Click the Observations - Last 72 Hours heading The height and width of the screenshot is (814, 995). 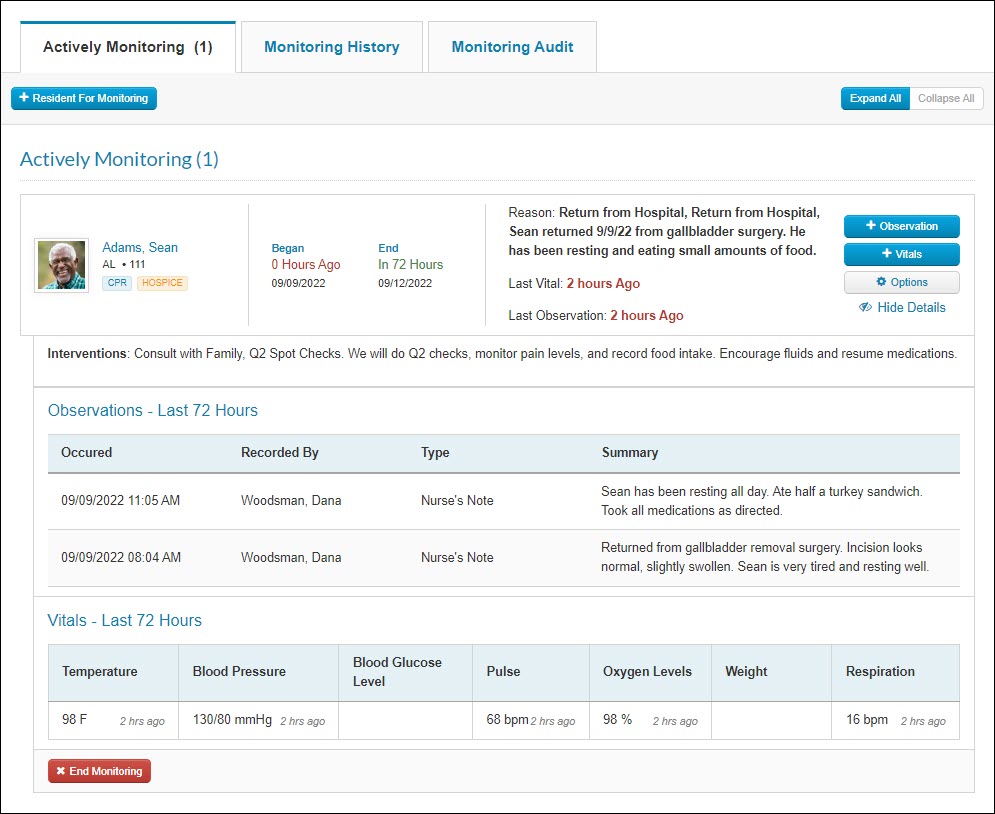click(x=153, y=410)
